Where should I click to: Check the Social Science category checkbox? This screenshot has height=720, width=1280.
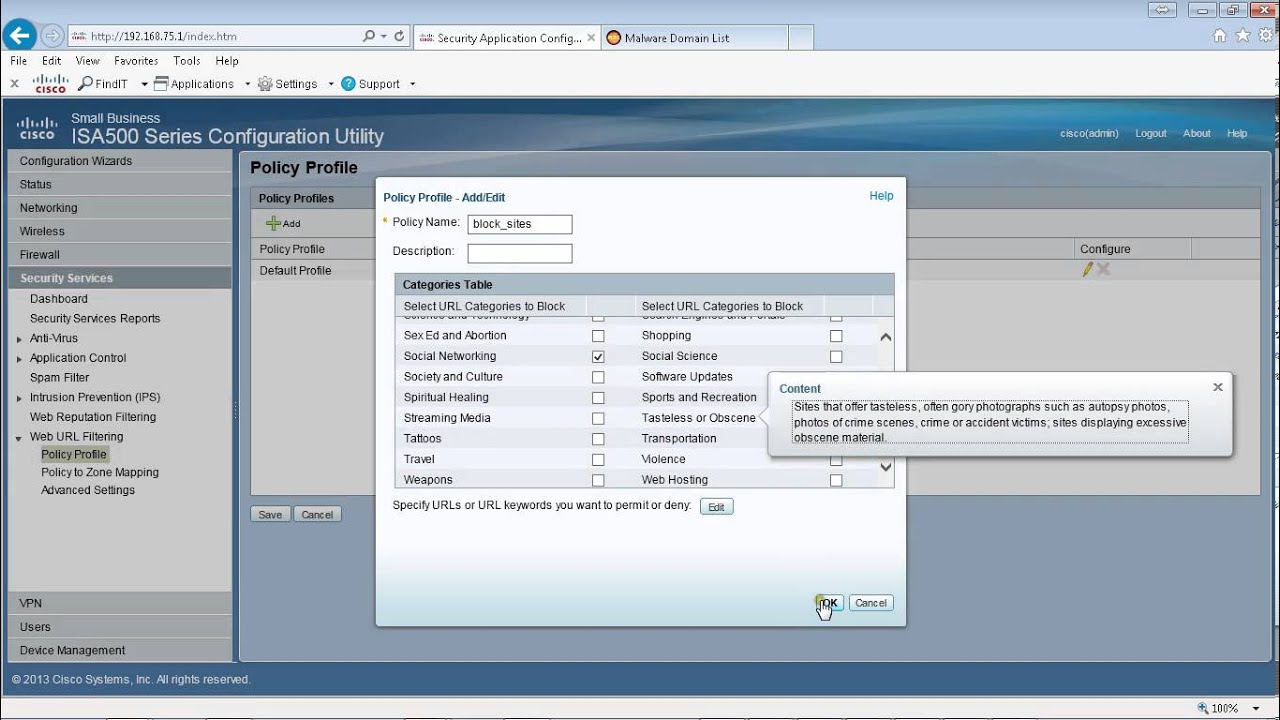(836, 356)
